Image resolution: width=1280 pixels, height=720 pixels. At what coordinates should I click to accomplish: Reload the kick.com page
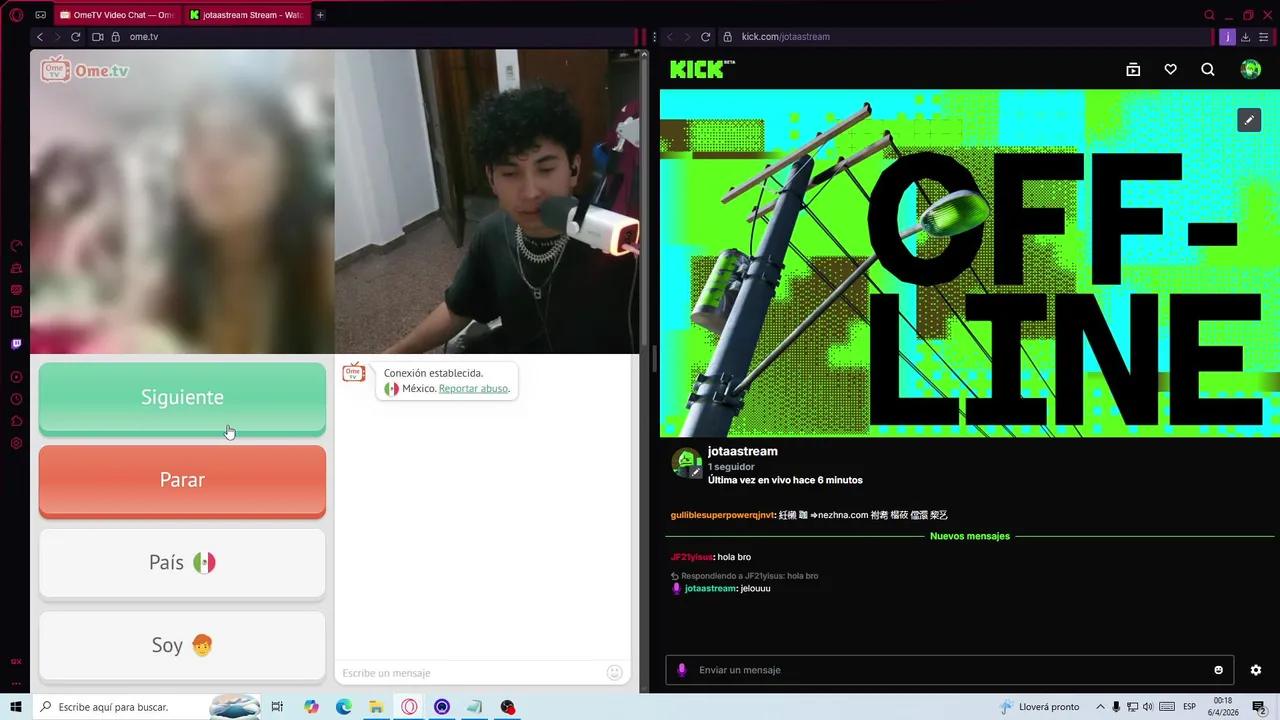click(705, 37)
